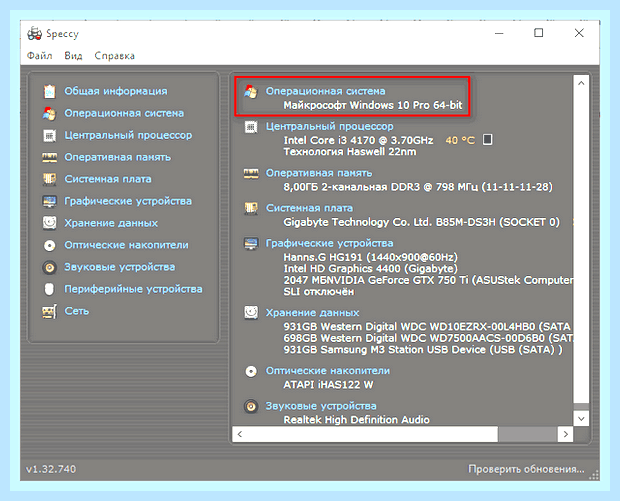Select Хранение данных in sidebar
This screenshot has width=620, height=501.
tap(111, 223)
